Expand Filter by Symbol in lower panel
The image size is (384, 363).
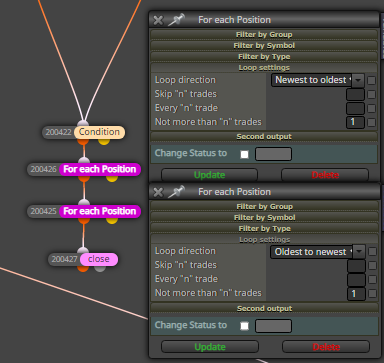[x=264, y=218]
